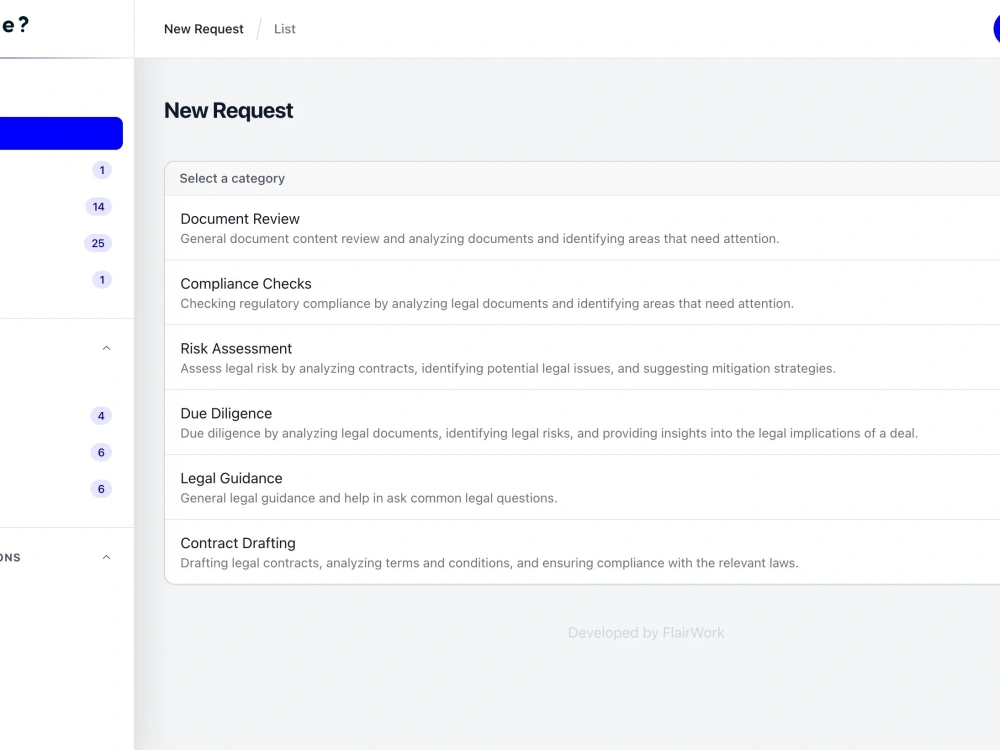Image resolution: width=1000 pixels, height=750 pixels.
Task: Pick the Risk Assessment category
Action: click(582, 358)
